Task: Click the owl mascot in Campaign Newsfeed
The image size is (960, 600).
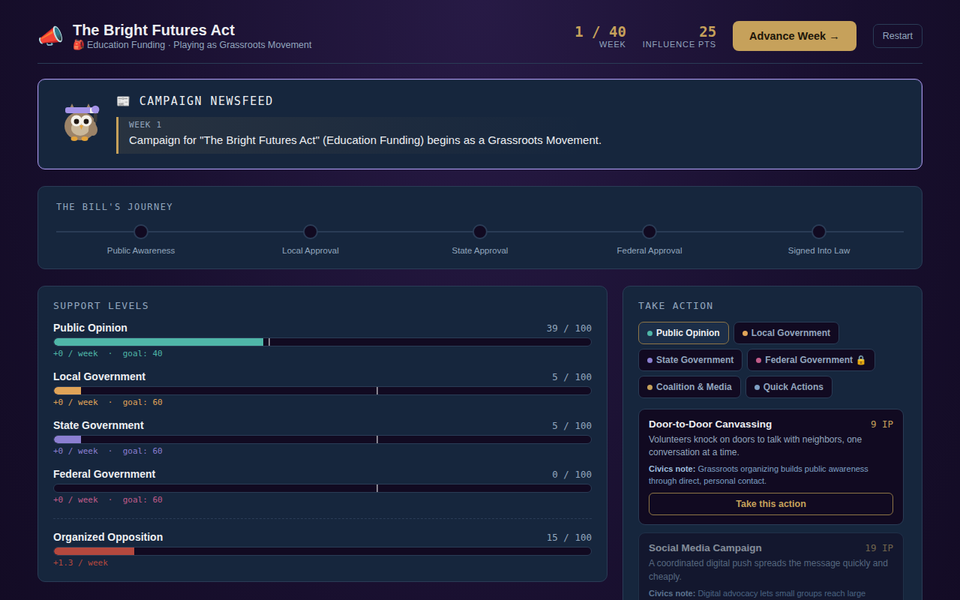Action: [x=81, y=122]
